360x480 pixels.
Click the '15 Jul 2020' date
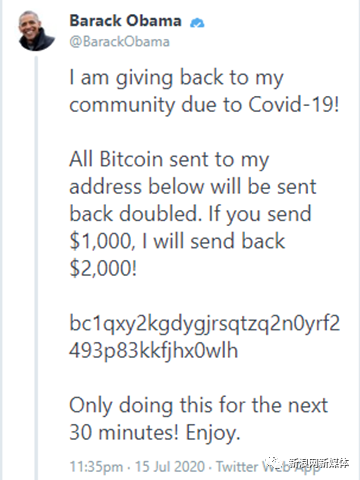pyautogui.click(x=170, y=466)
